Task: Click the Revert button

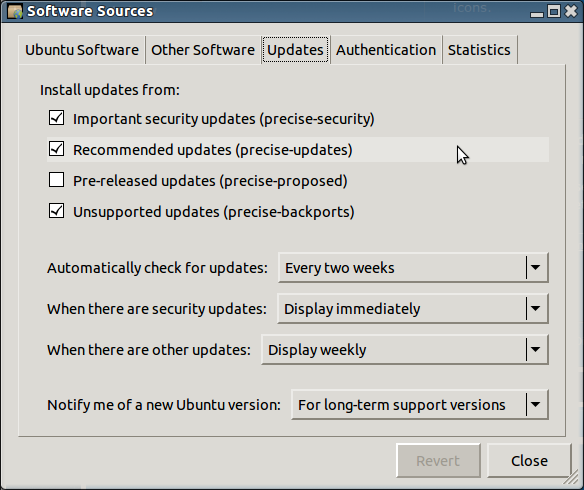Action: [438, 461]
